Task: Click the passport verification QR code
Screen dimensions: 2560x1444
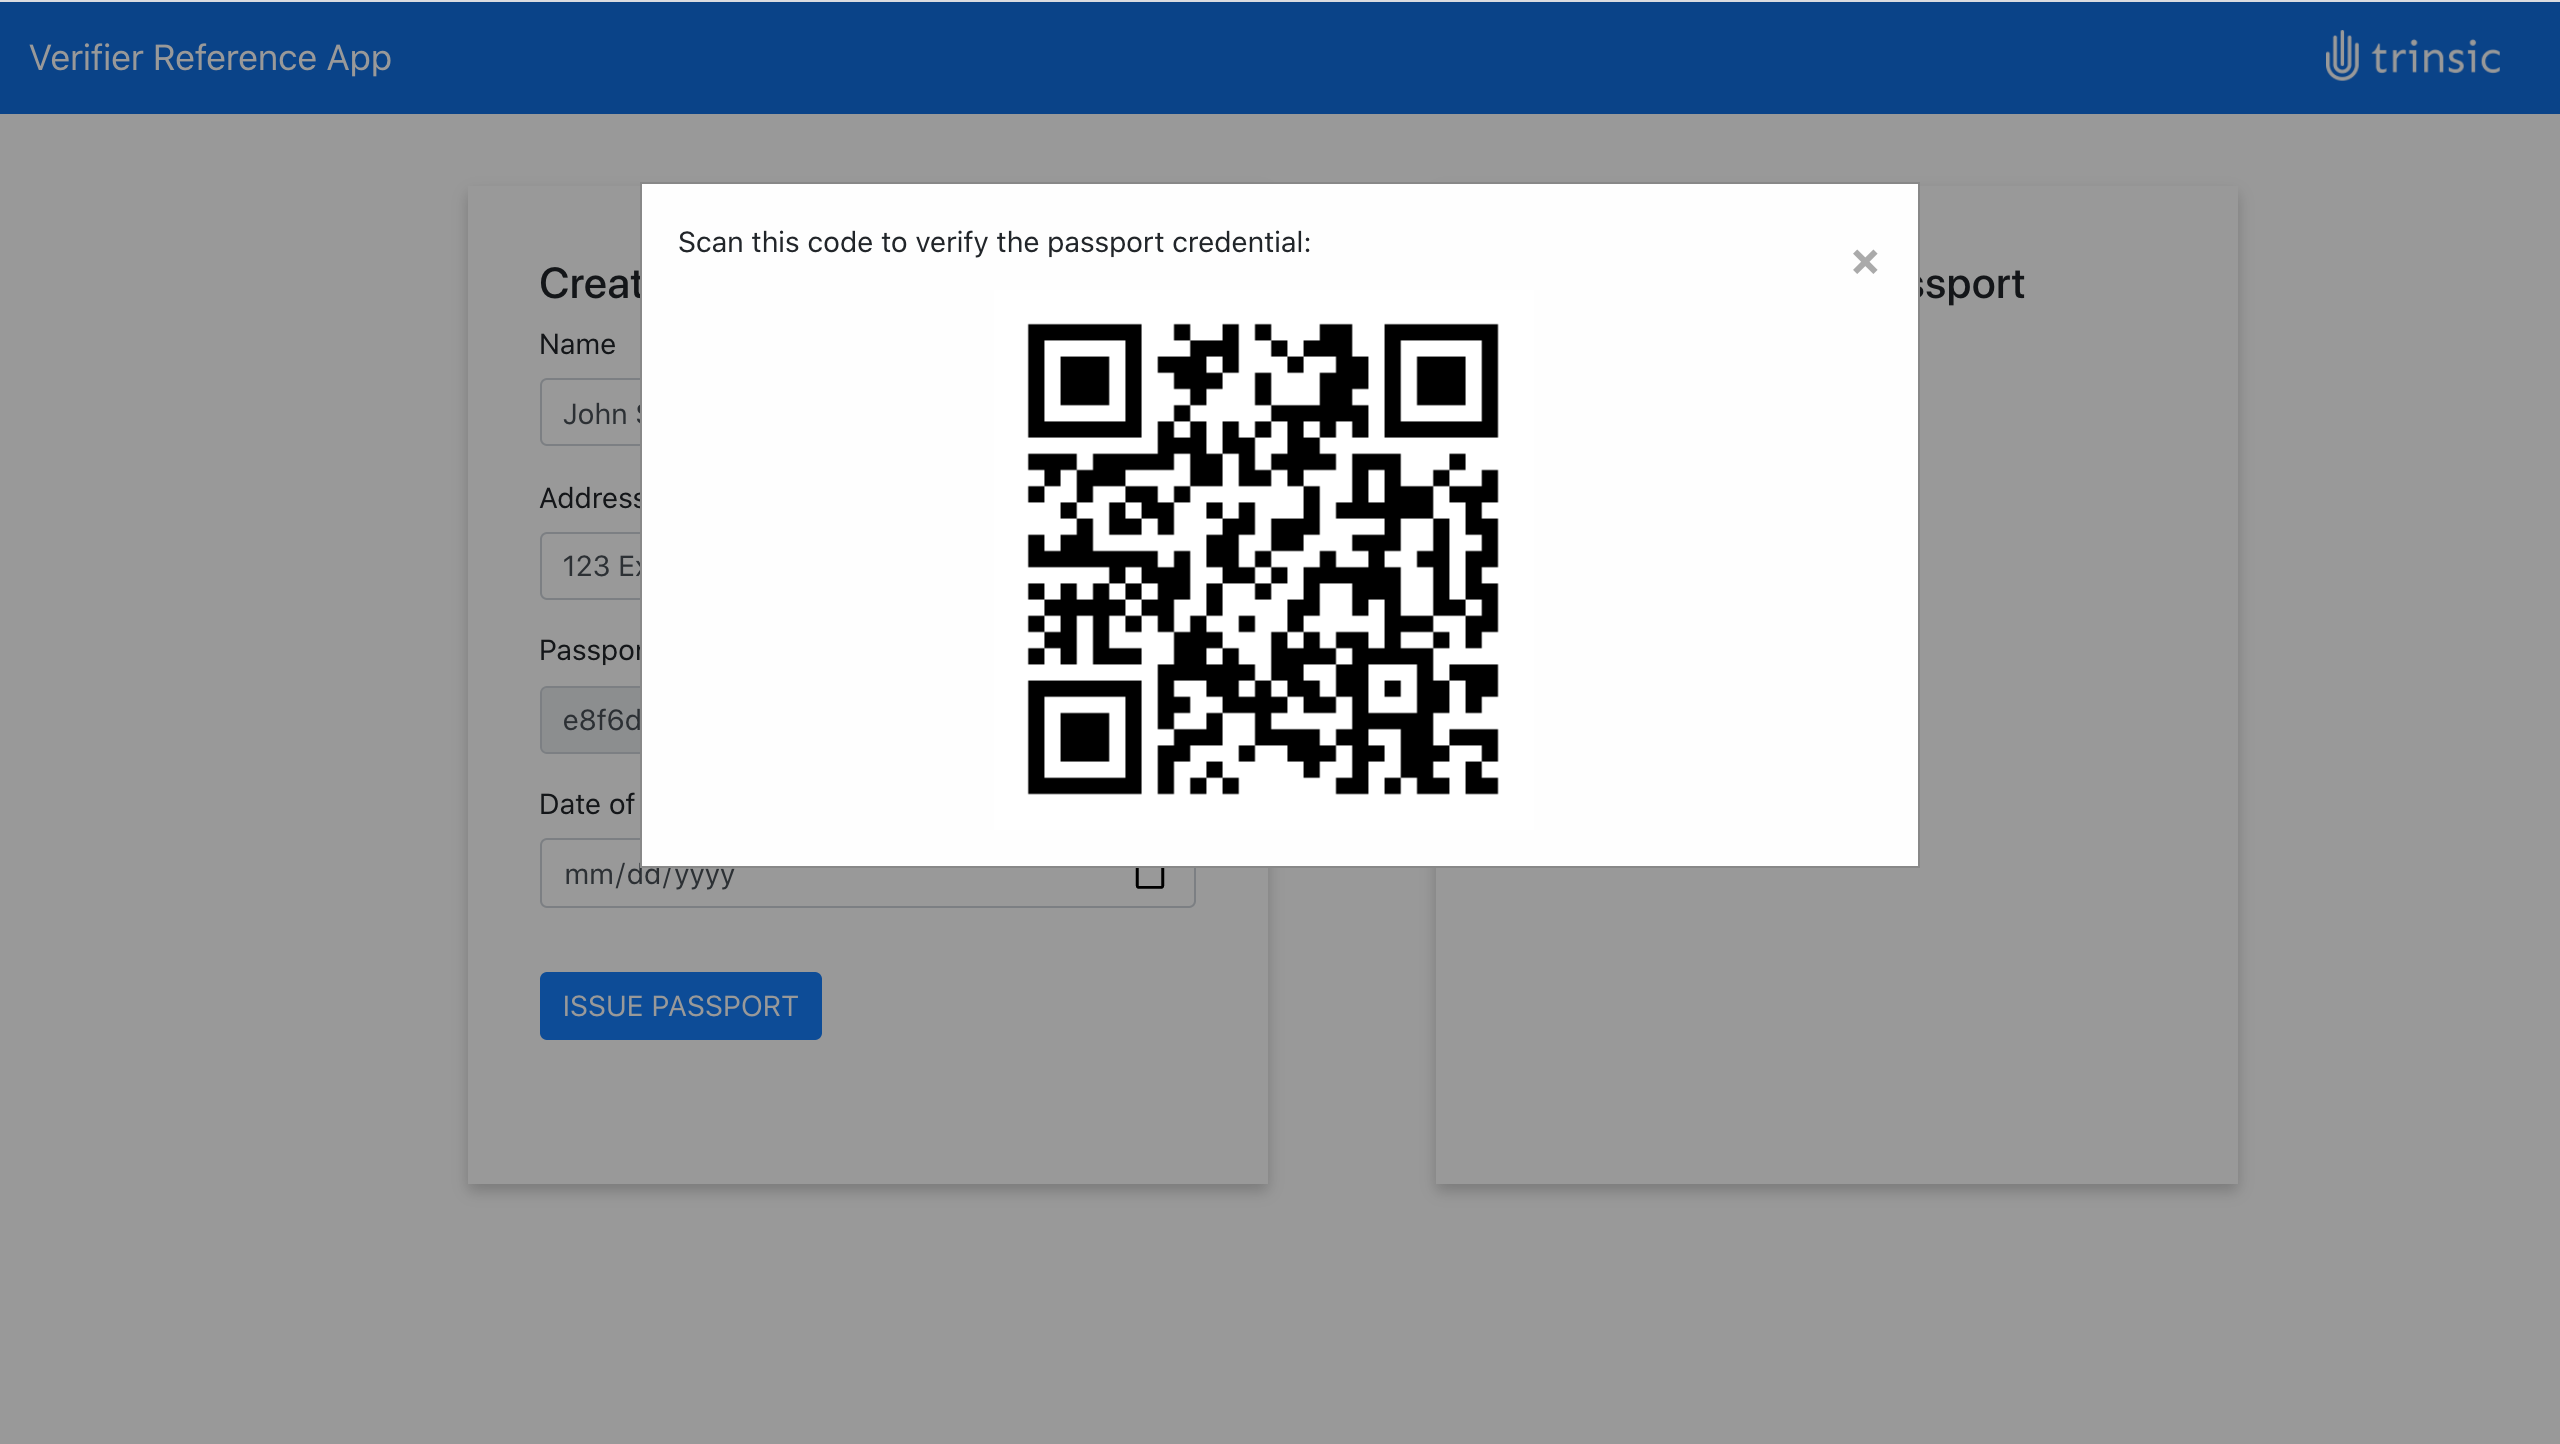Action: [x=1262, y=559]
